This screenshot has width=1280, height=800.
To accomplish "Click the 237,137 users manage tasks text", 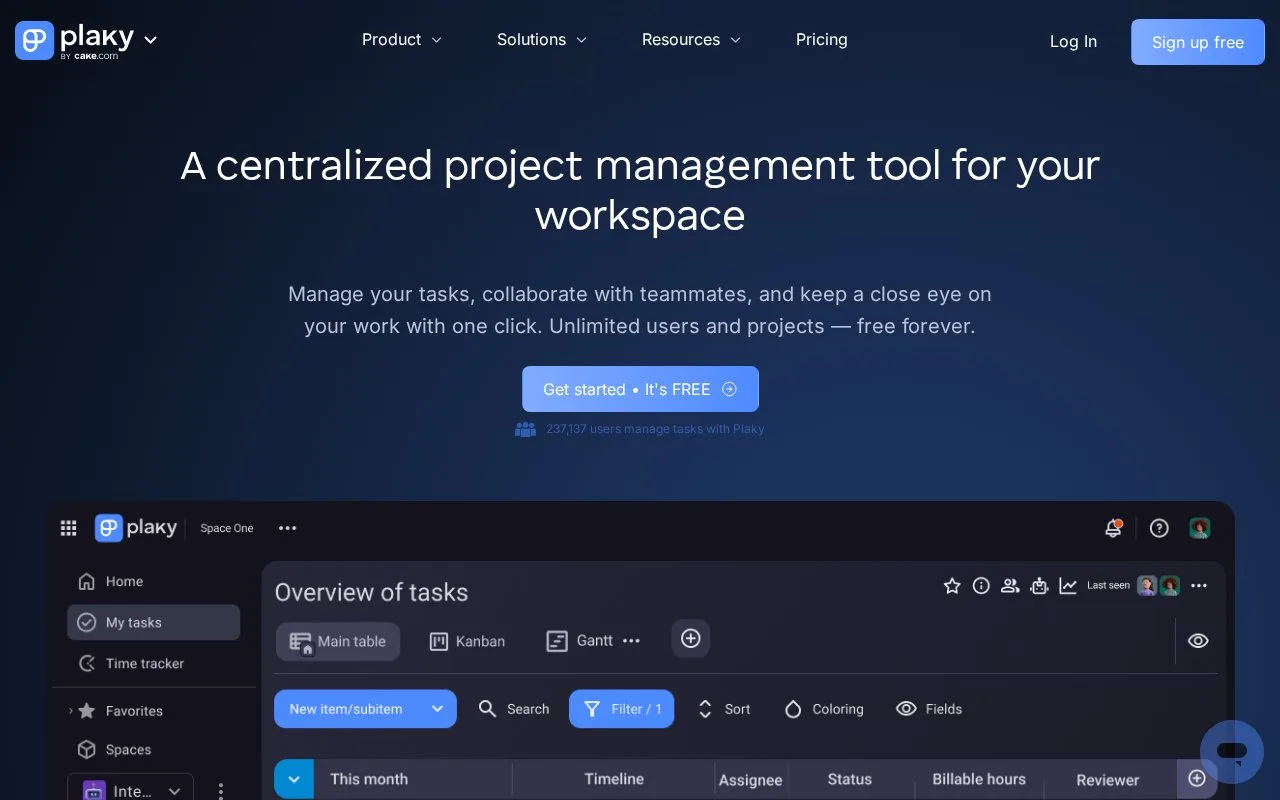I will point(655,429).
